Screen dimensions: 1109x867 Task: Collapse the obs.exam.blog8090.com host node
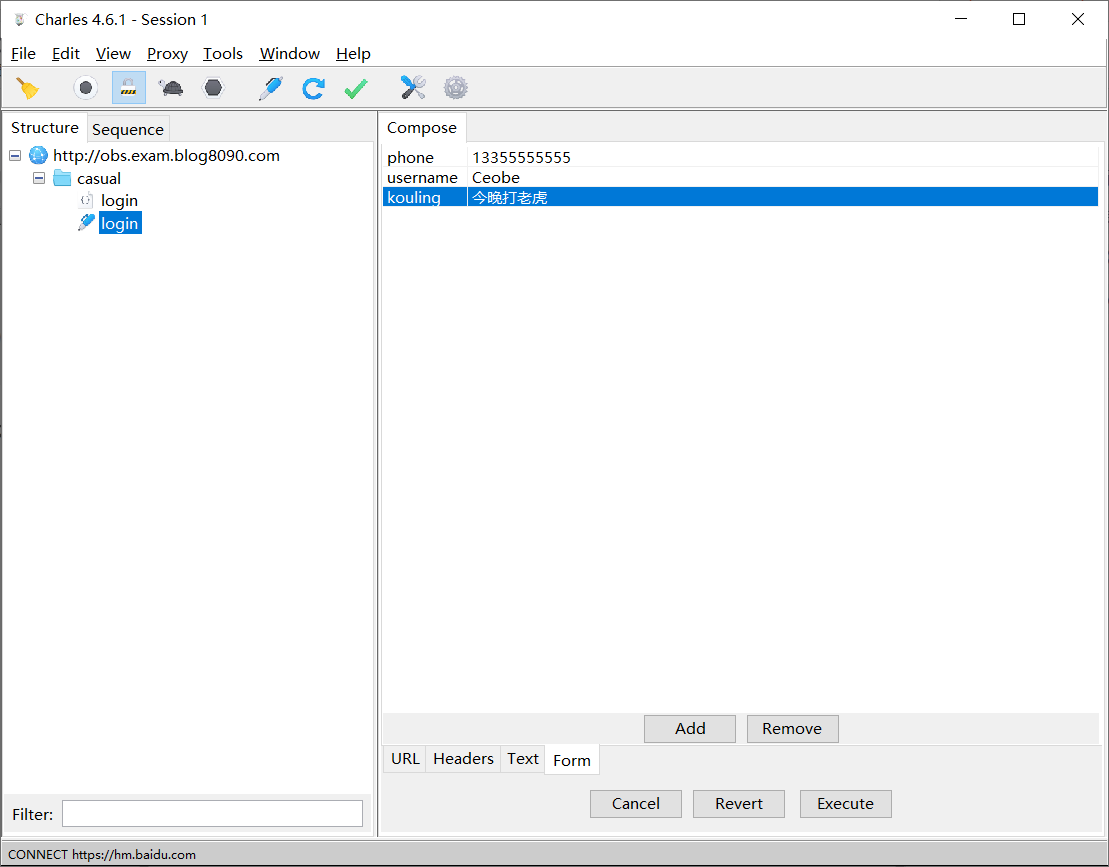click(x=15, y=156)
